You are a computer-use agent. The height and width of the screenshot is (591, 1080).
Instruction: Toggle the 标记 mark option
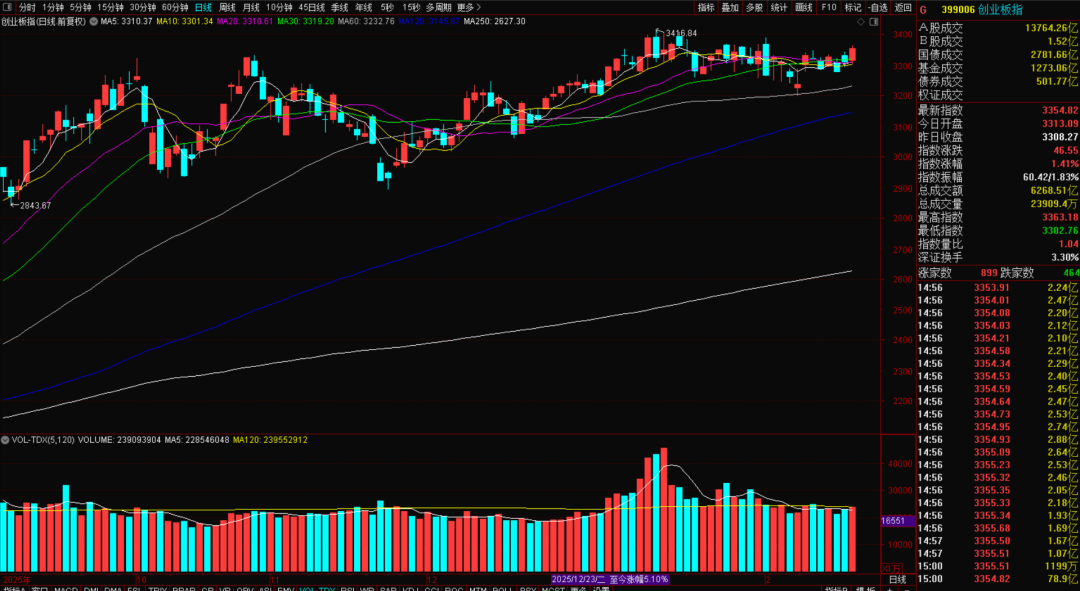852,7
